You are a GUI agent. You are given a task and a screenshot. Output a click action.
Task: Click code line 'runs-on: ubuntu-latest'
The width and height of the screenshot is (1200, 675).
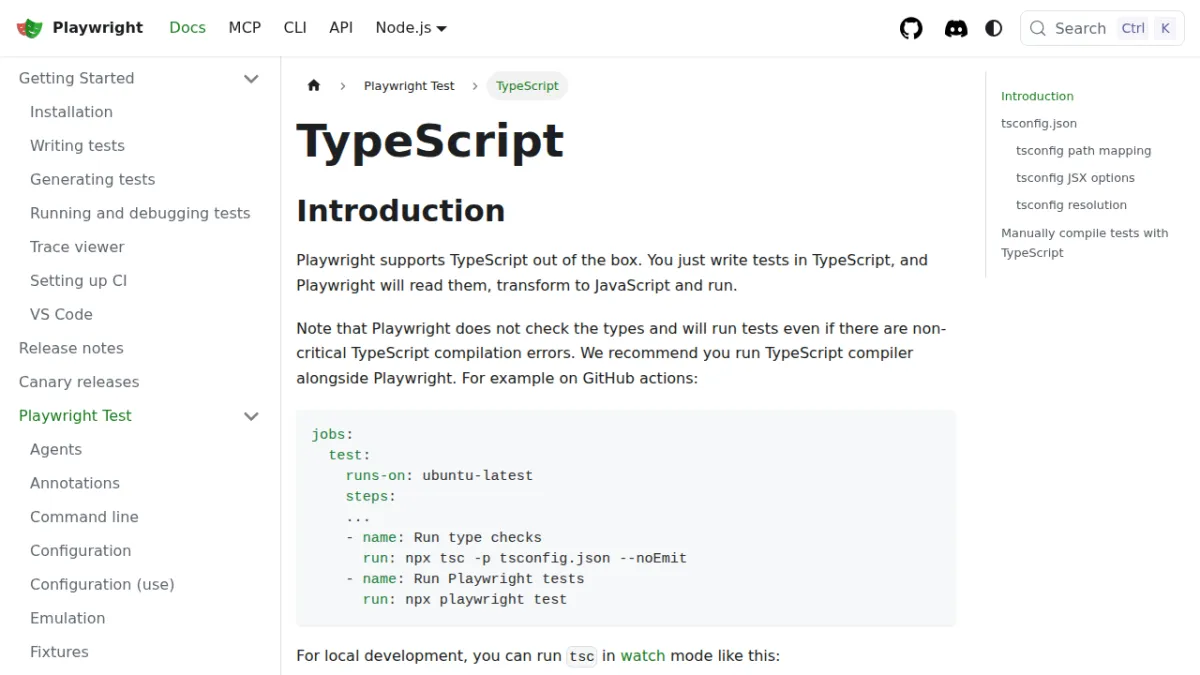pyautogui.click(x=439, y=476)
